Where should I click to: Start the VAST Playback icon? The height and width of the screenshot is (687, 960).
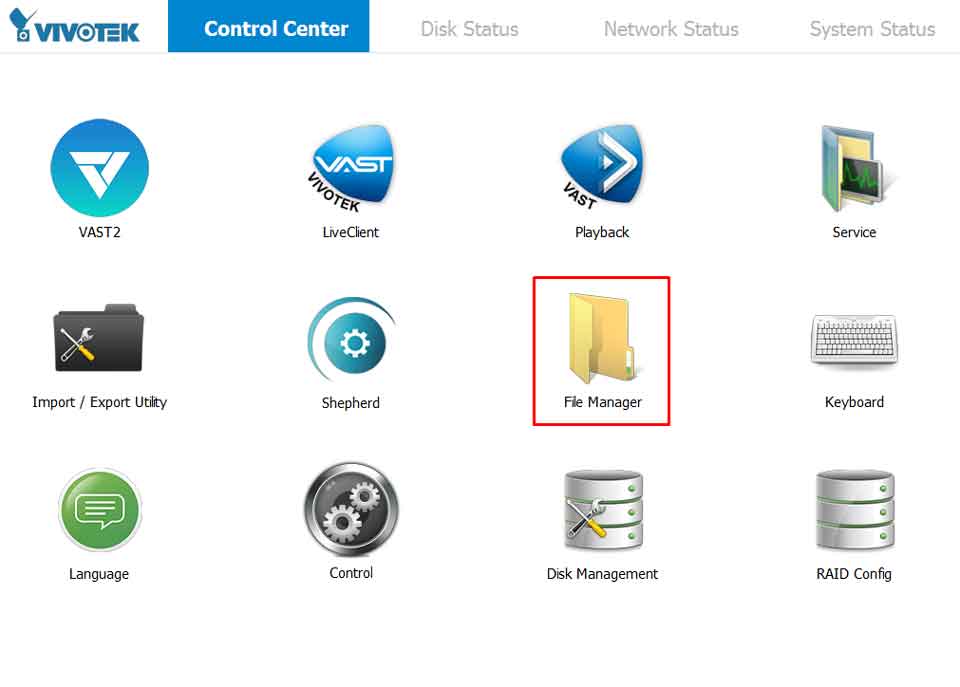coord(602,168)
